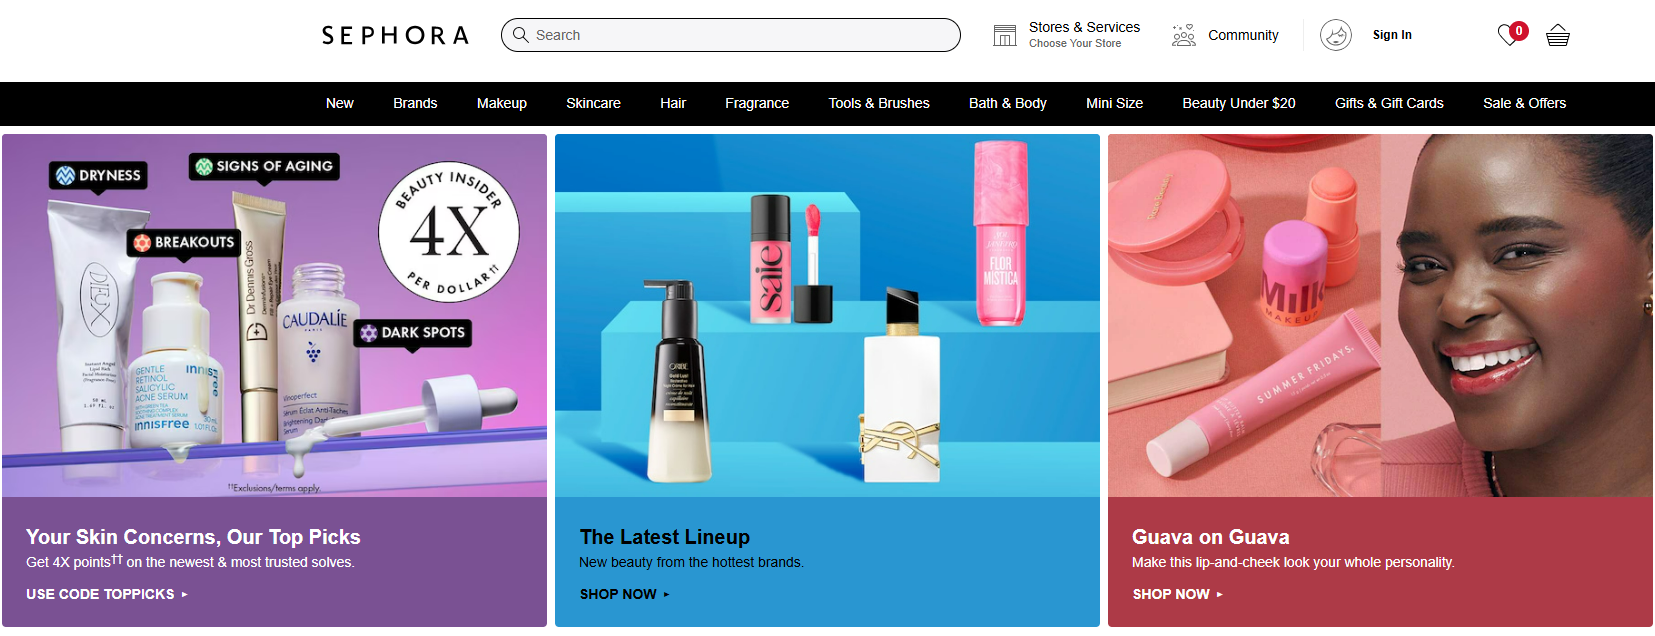Click Your Skin Concerns, Our Top Picks heading
This screenshot has height=636, width=1655.
[x=193, y=537]
